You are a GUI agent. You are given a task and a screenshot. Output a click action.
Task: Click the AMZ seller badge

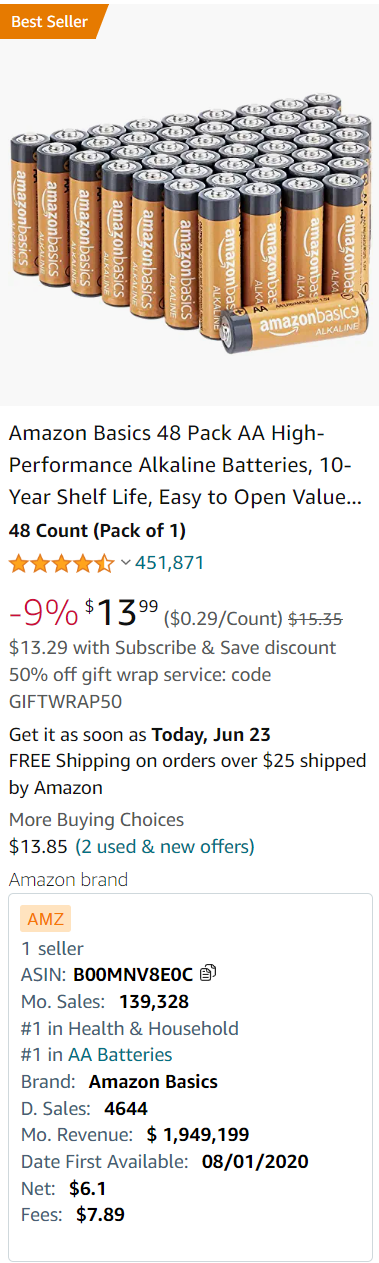pos(46,919)
